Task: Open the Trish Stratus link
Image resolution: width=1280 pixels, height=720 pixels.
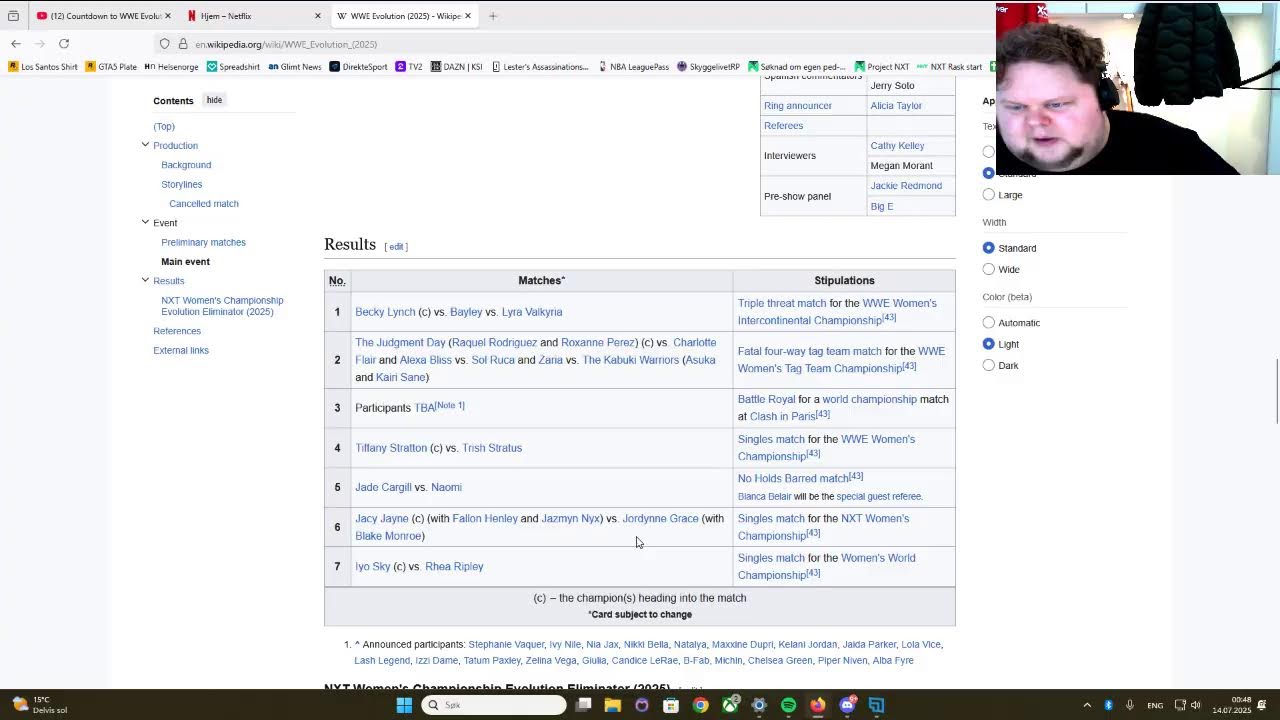Action: [492, 448]
